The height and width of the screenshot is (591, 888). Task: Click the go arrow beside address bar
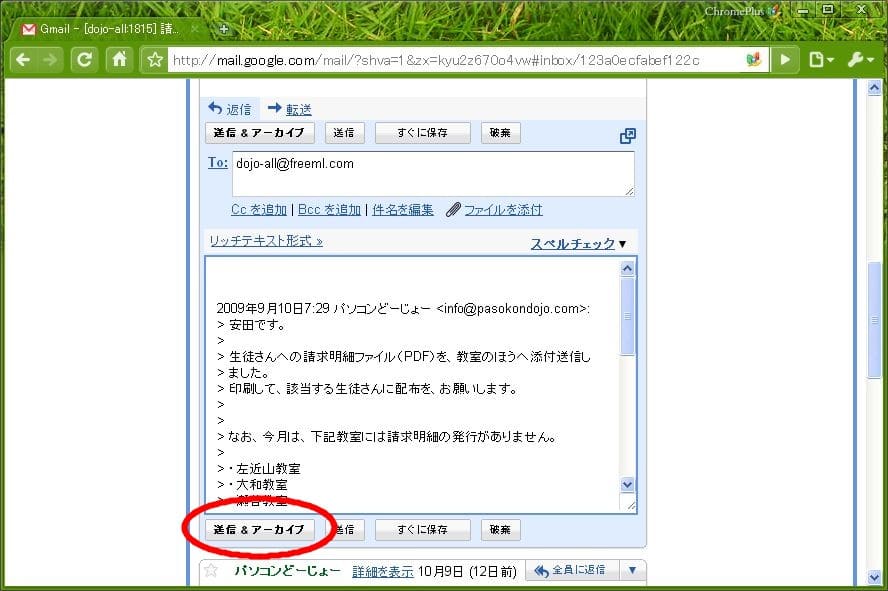click(785, 60)
